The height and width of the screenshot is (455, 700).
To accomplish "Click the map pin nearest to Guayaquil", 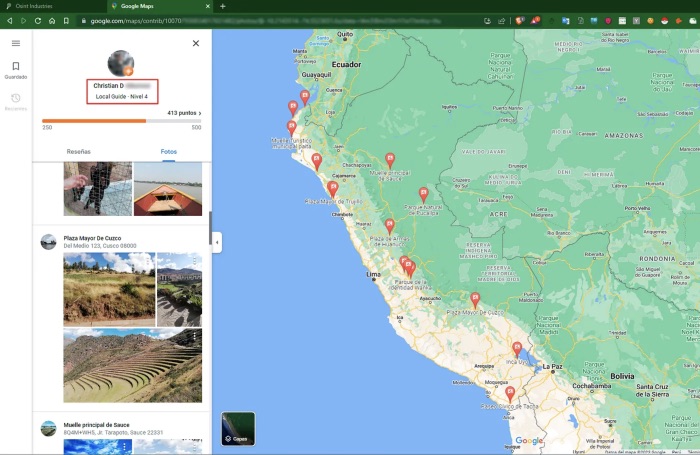I will (305, 97).
